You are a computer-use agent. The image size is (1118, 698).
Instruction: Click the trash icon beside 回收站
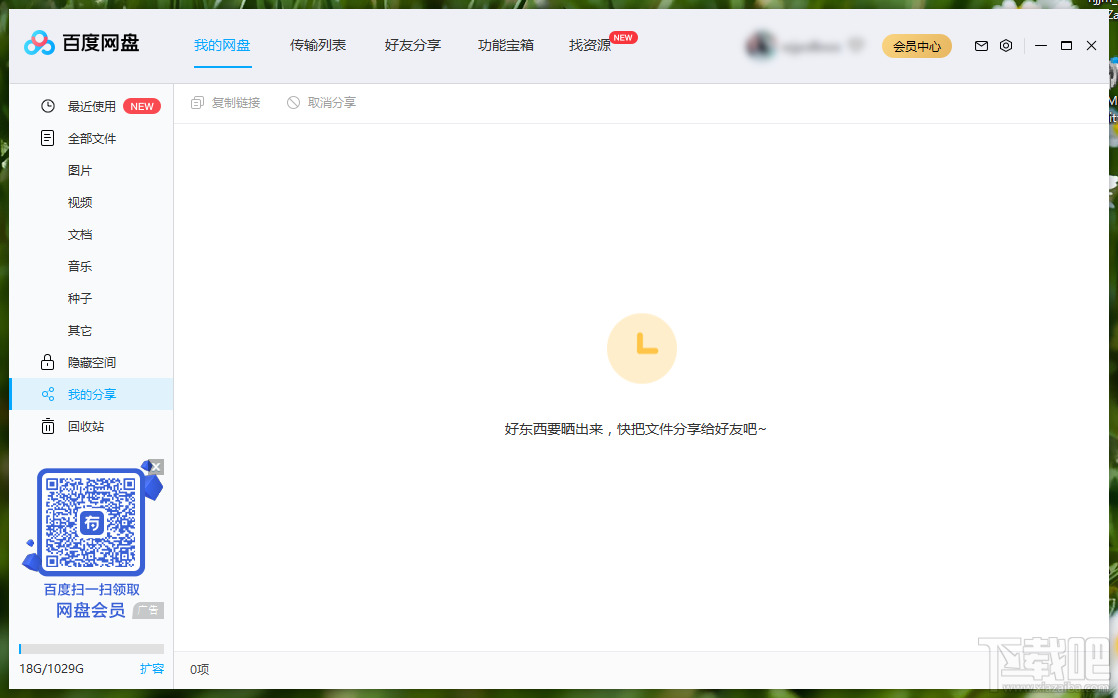[x=48, y=426]
